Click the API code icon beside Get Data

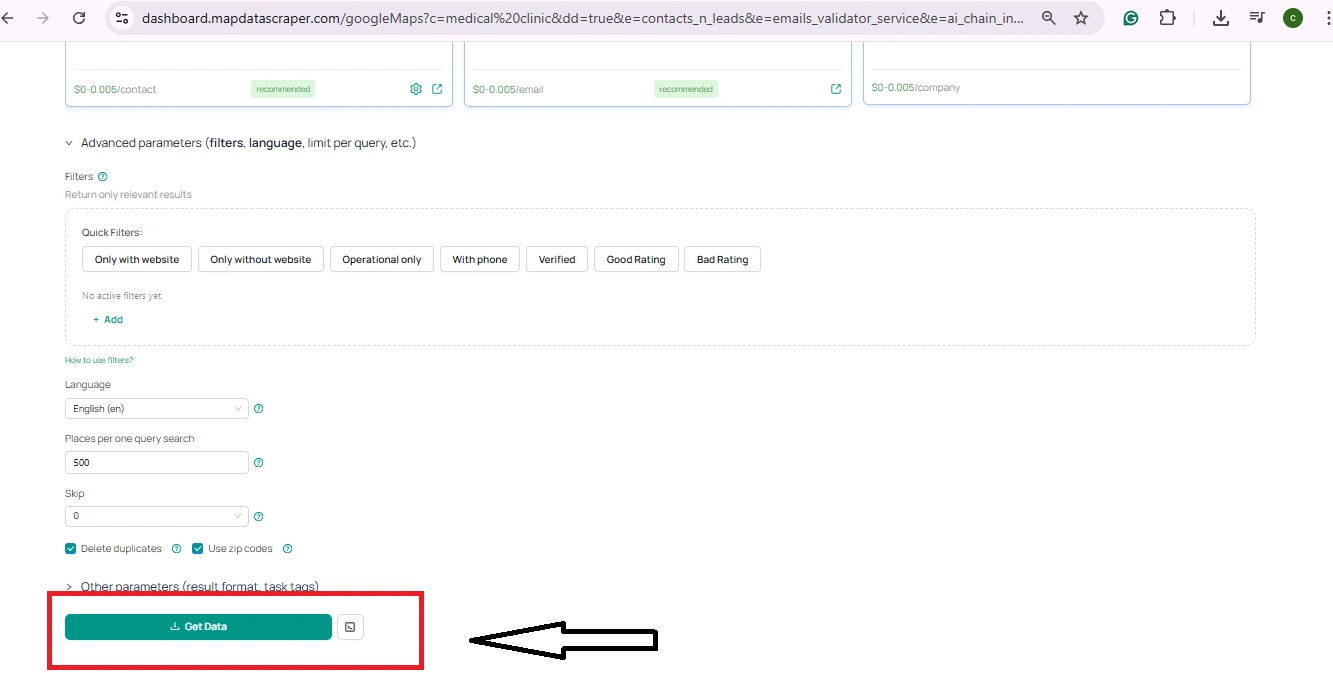click(350, 627)
